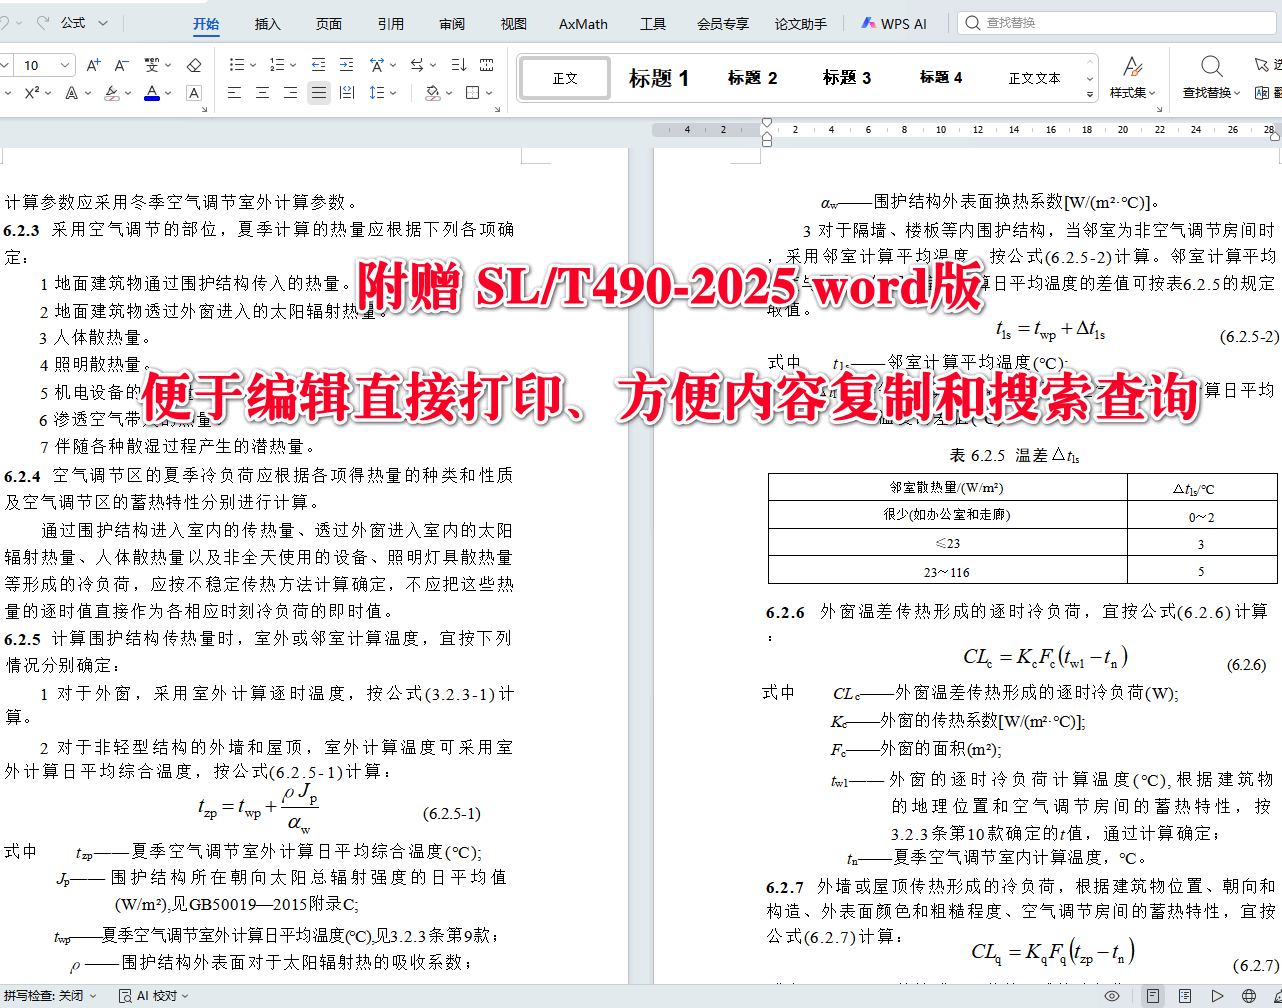1282x1008 pixels.
Task: Apply the 标题 3 style
Action: pyautogui.click(x=847, y=78)
